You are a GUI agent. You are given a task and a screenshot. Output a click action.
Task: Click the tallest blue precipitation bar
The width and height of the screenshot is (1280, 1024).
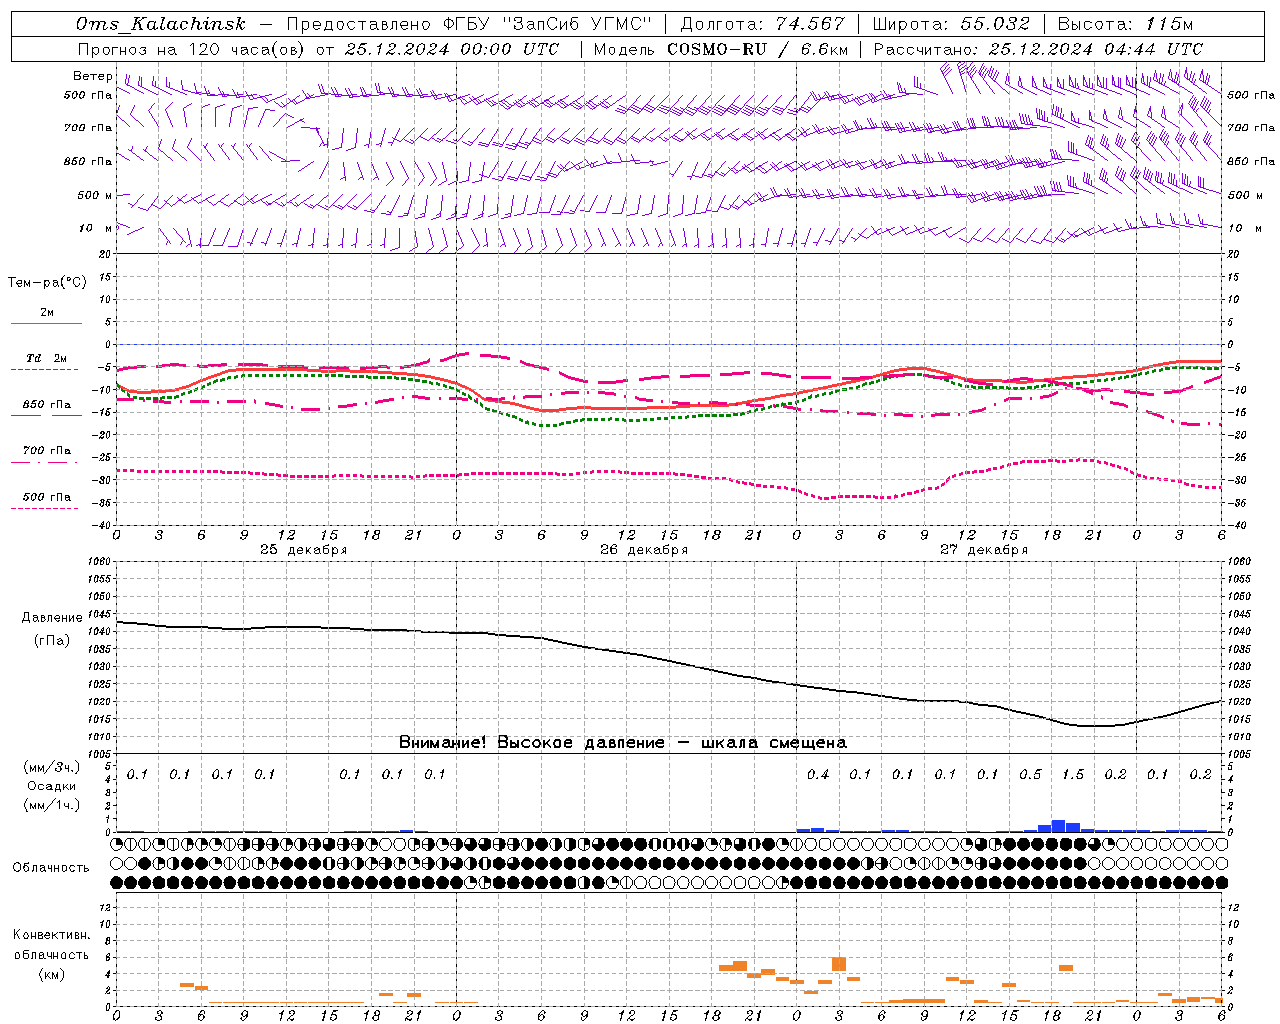(x=1059, y=826)
